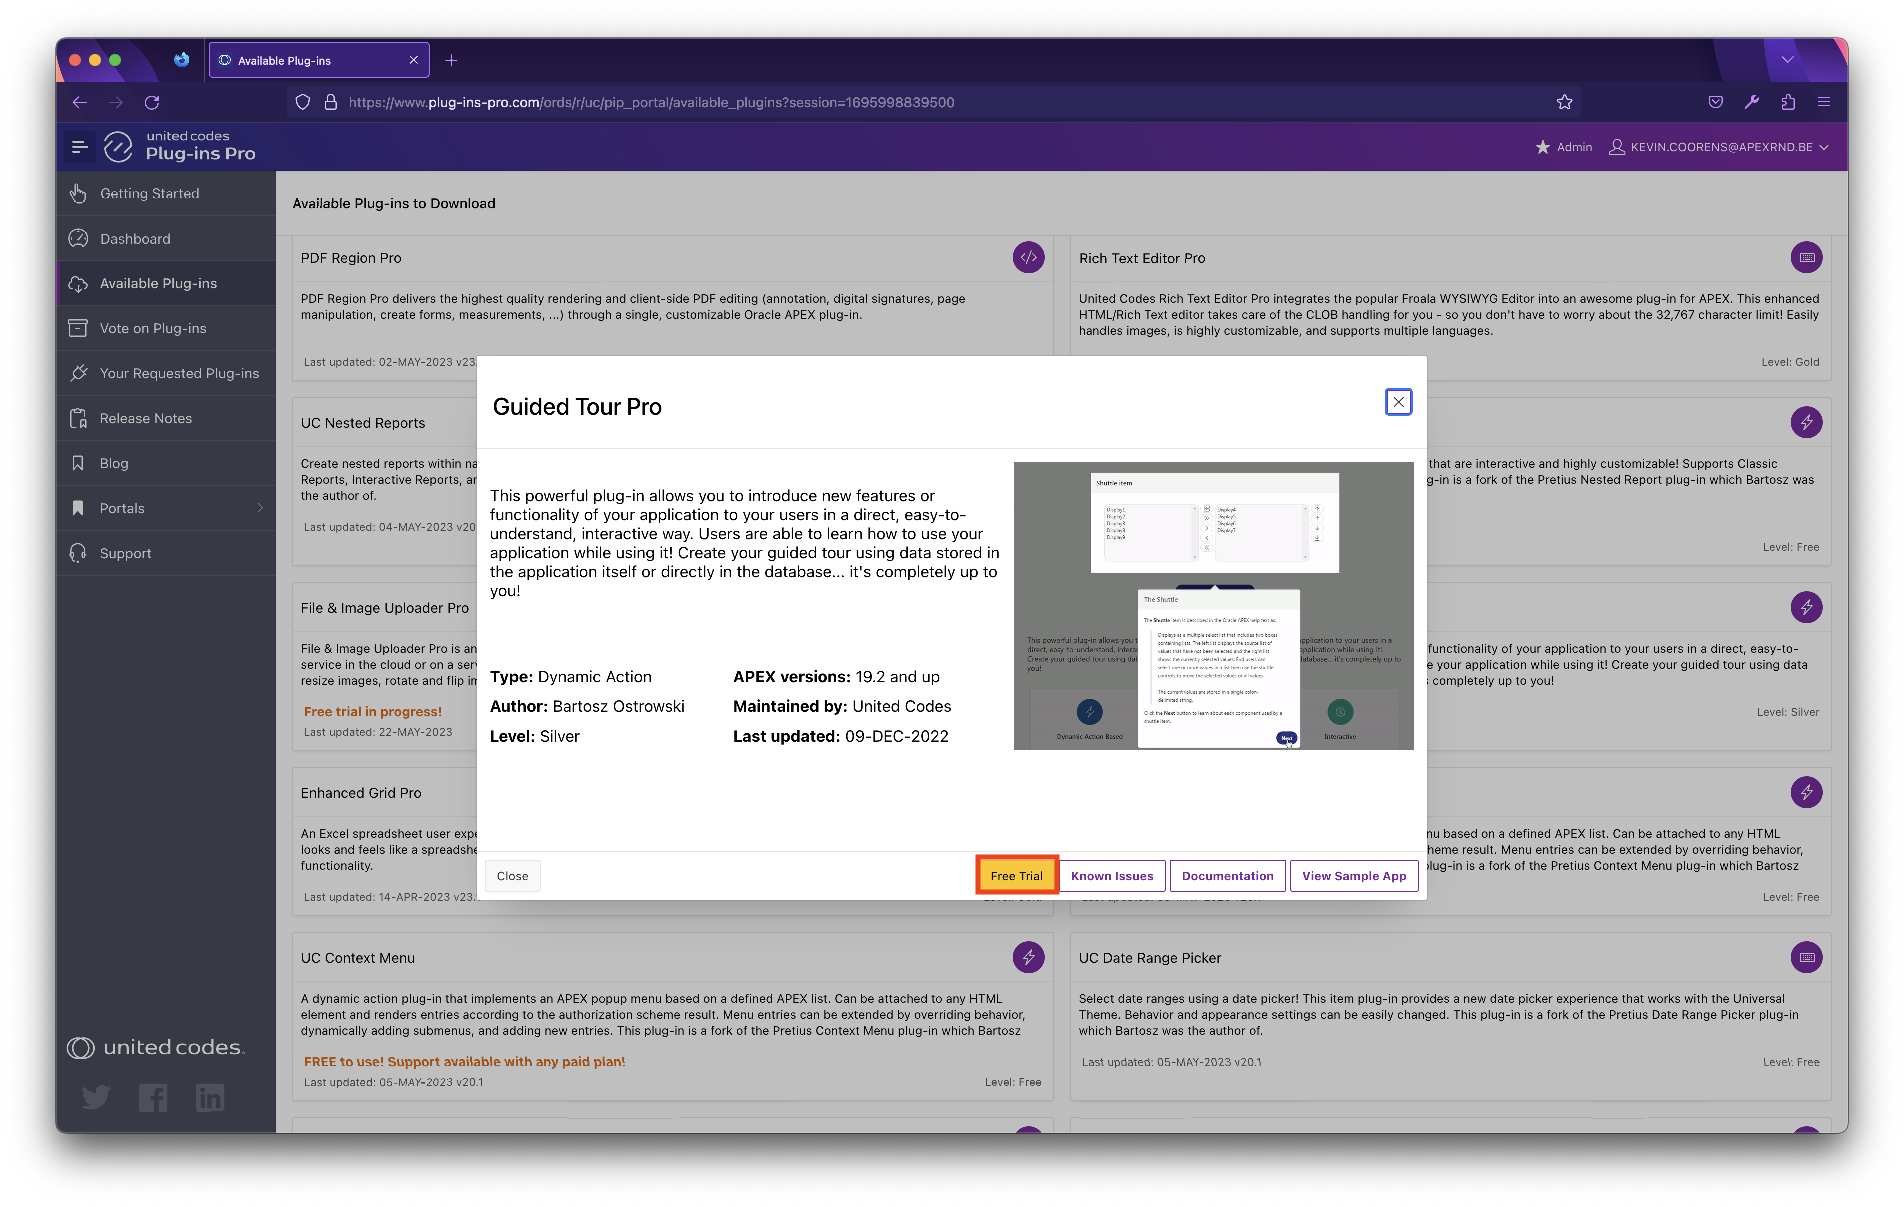Click the Getting Started hand icon
This screenshot has width=1904, height=1207.
tap(78, 193)
